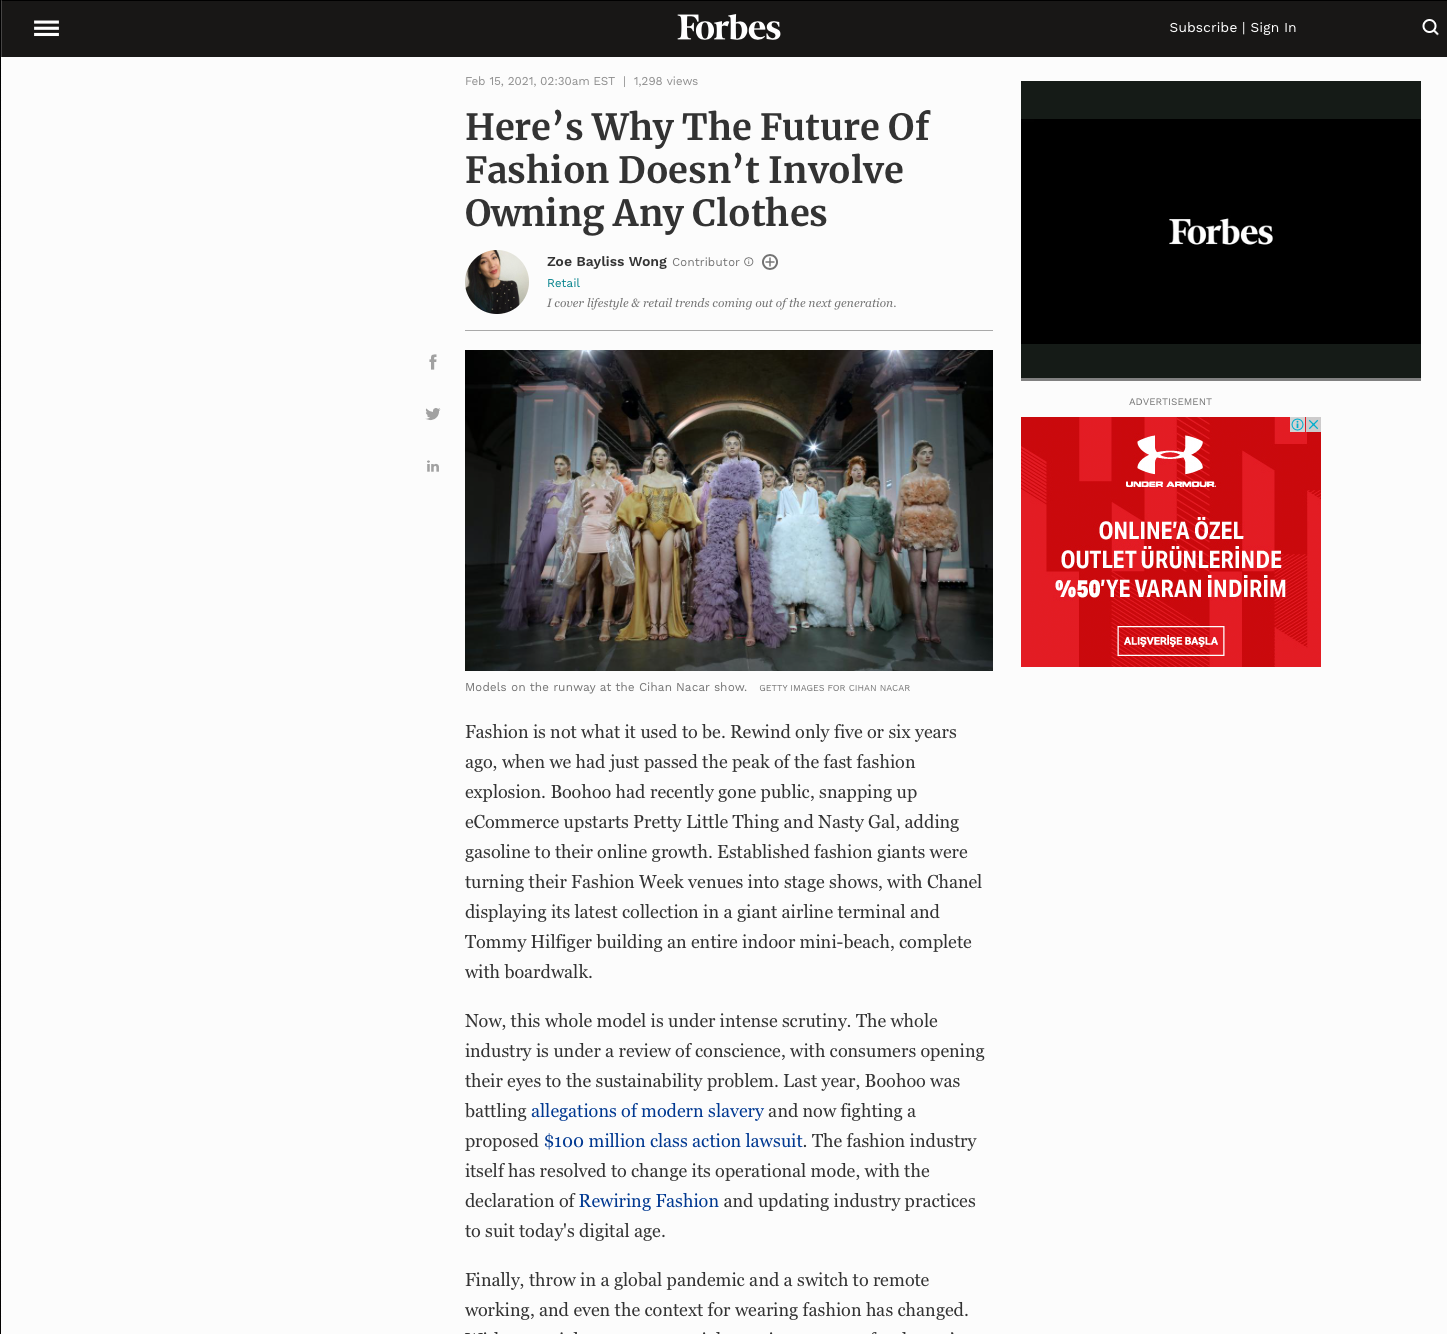Image resolution: width=1447 pixels, height=1334 pixels.
Task: Click the search magnifier icon
Action: pyautogui.click(x=1430, y=27)
